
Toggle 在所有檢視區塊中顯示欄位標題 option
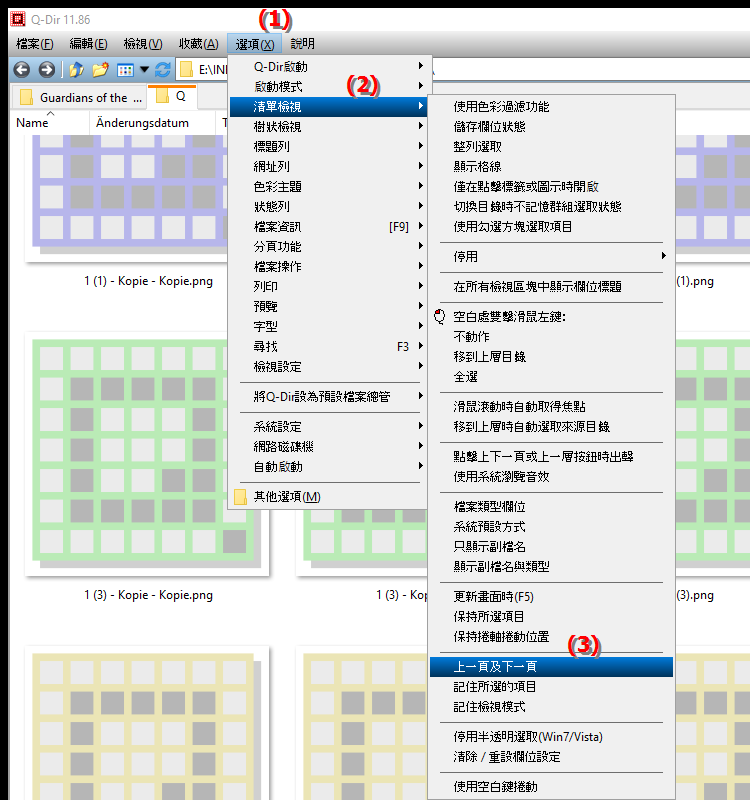tap(552, 287)
